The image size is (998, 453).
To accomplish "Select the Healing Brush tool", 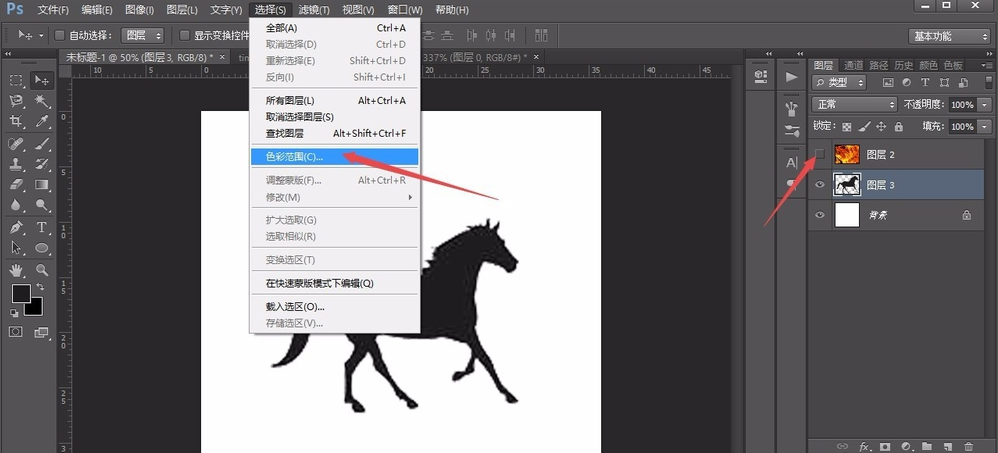I will (x=17, y=144).
